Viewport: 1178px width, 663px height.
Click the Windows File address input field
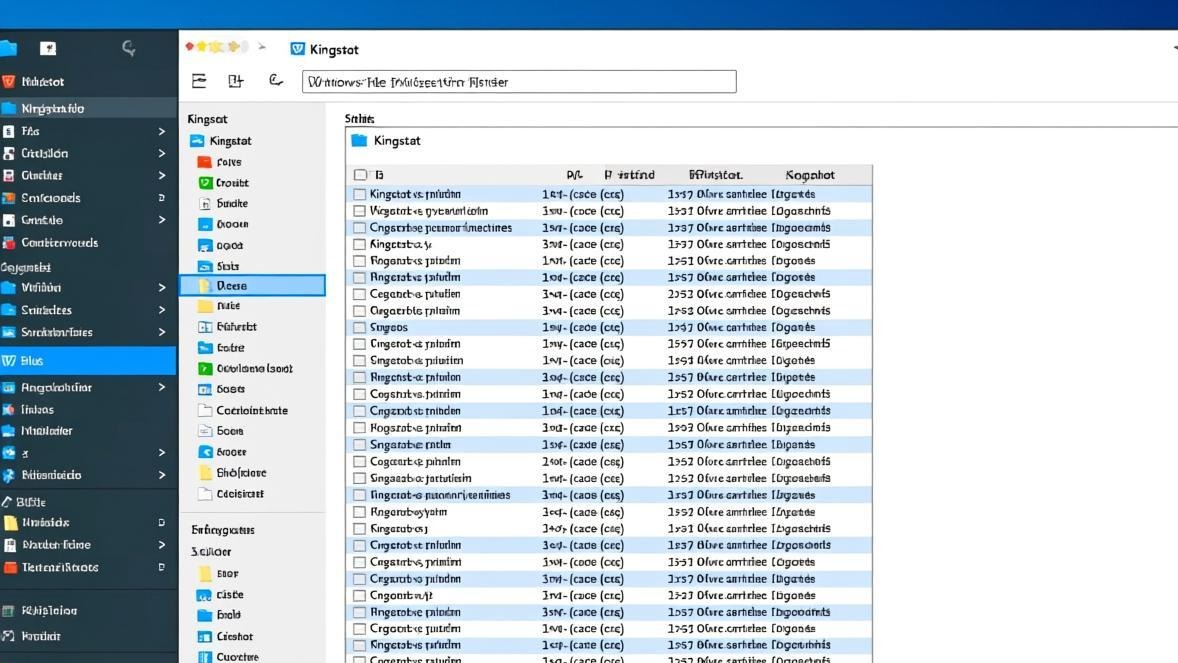(x=519, y=81)
